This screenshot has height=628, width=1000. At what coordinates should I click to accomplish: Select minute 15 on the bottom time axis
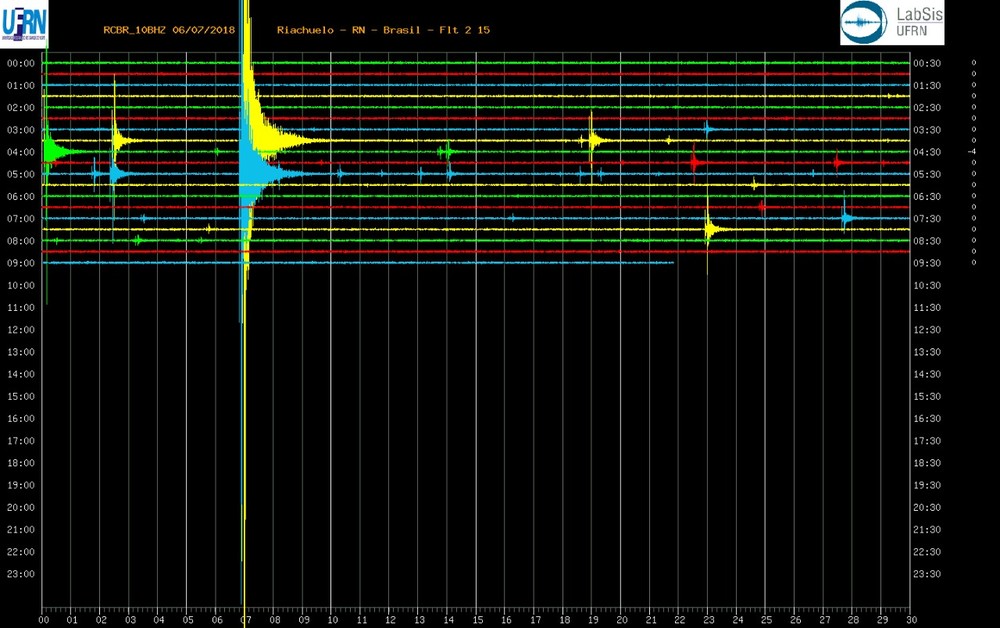click(478, 620)
